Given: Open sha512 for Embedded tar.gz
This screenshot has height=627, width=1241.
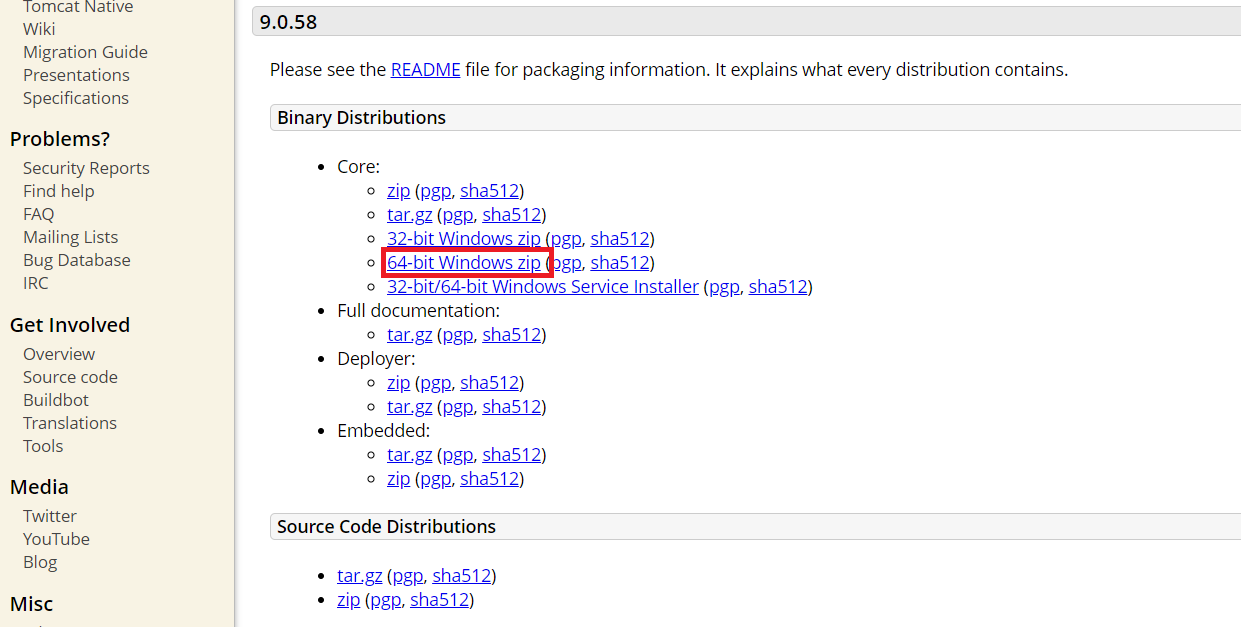Looking at the screenshot, I should point(511,455).
